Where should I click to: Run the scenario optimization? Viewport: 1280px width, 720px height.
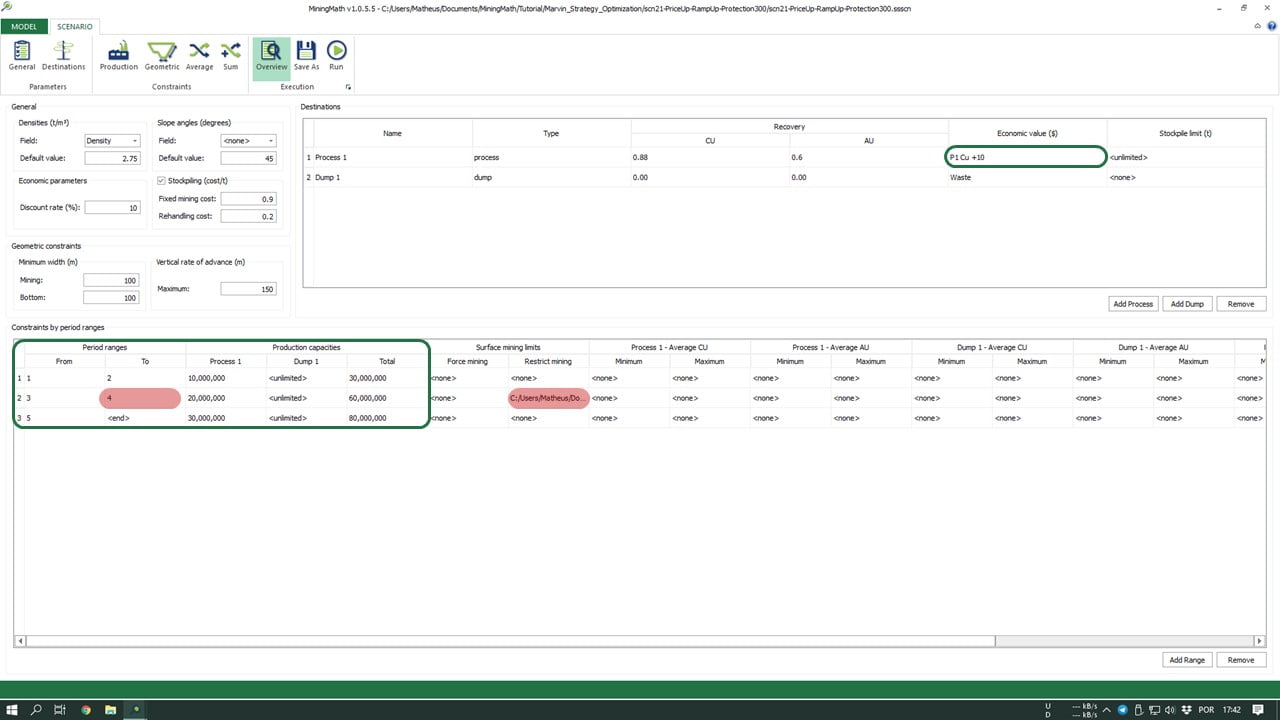[x=336, y=56]
